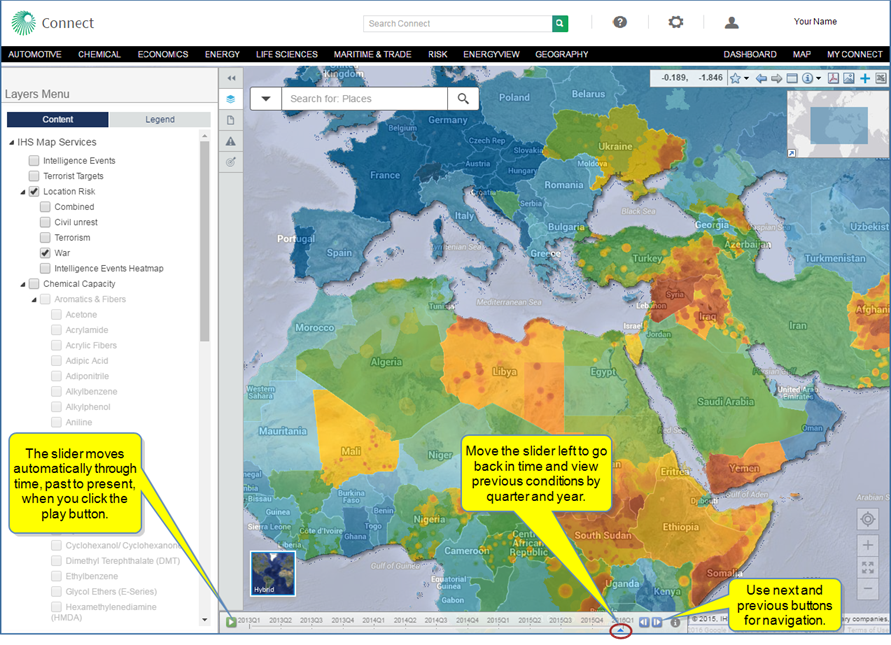Collapse the Chemical Capacity group
The height and width of the screenshot is (645, 891).
[23, 284]
